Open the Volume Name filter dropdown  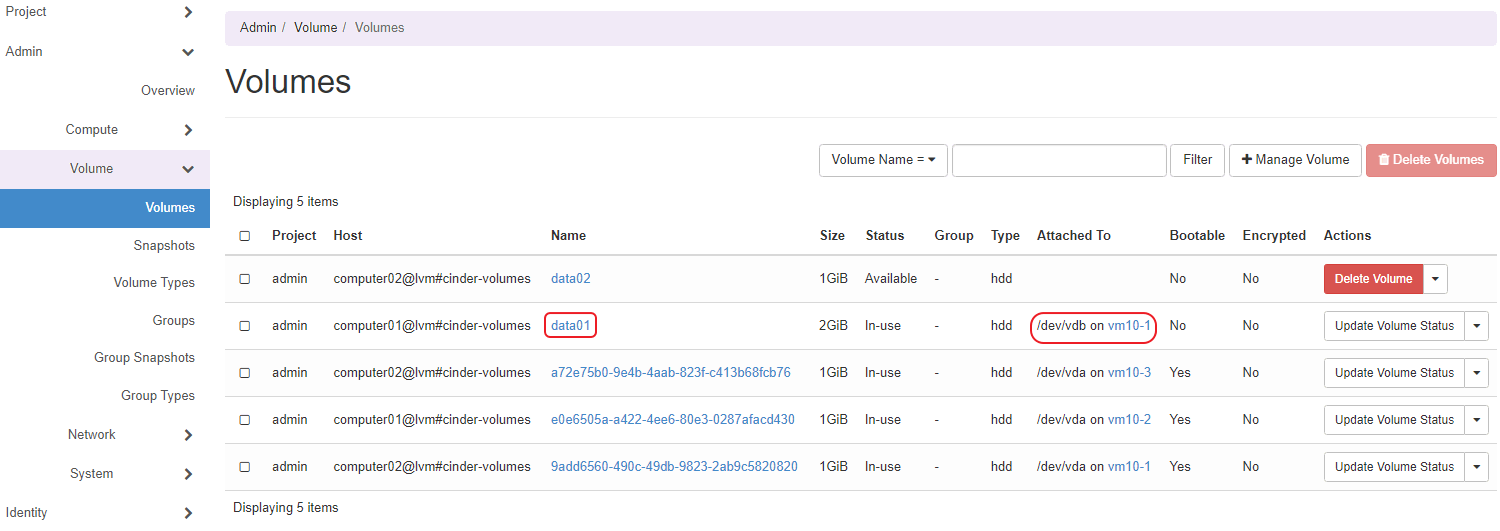point(882,160)
